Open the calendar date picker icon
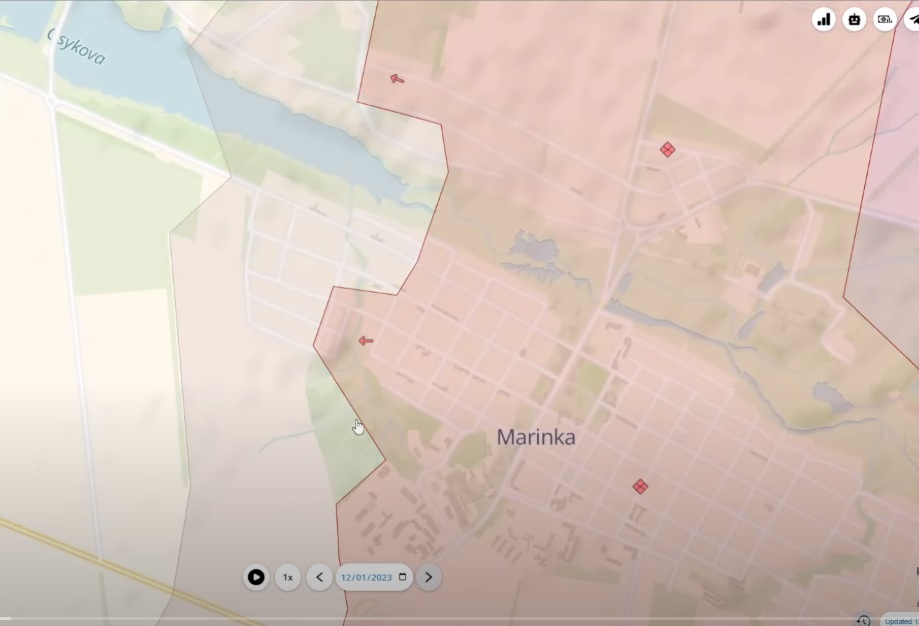 point(403,577)
